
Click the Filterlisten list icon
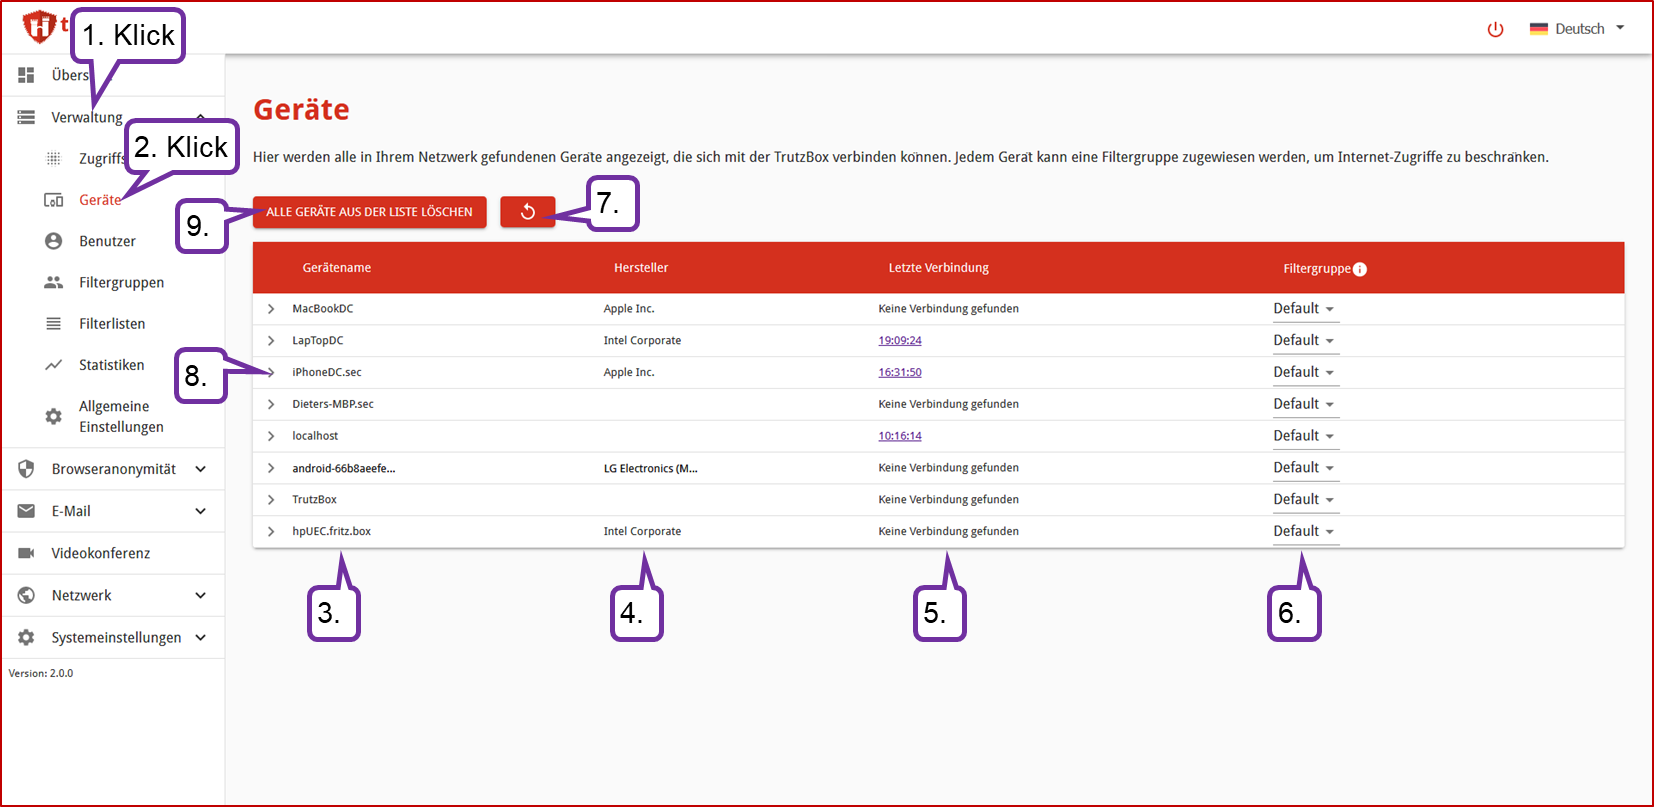[54, 324]
